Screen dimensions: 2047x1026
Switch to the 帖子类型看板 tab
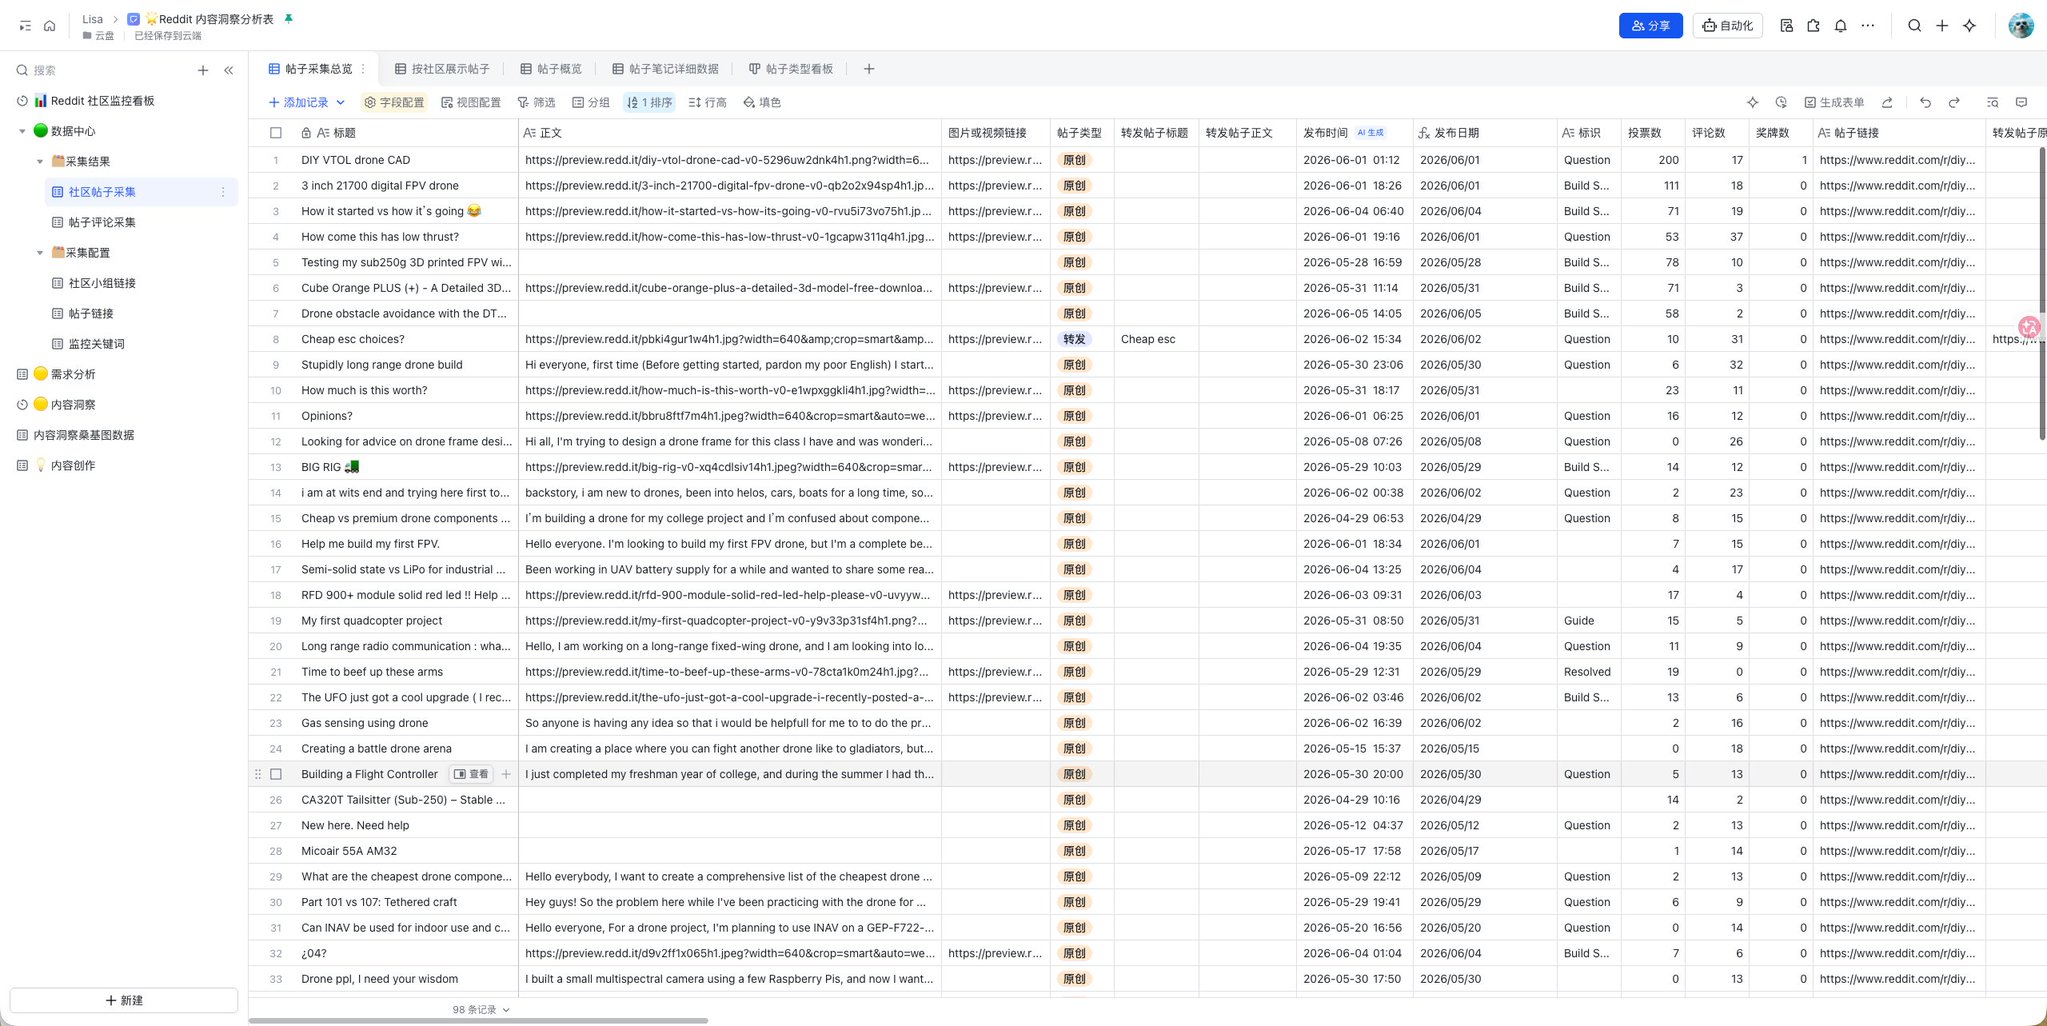[x=791, y=69]
